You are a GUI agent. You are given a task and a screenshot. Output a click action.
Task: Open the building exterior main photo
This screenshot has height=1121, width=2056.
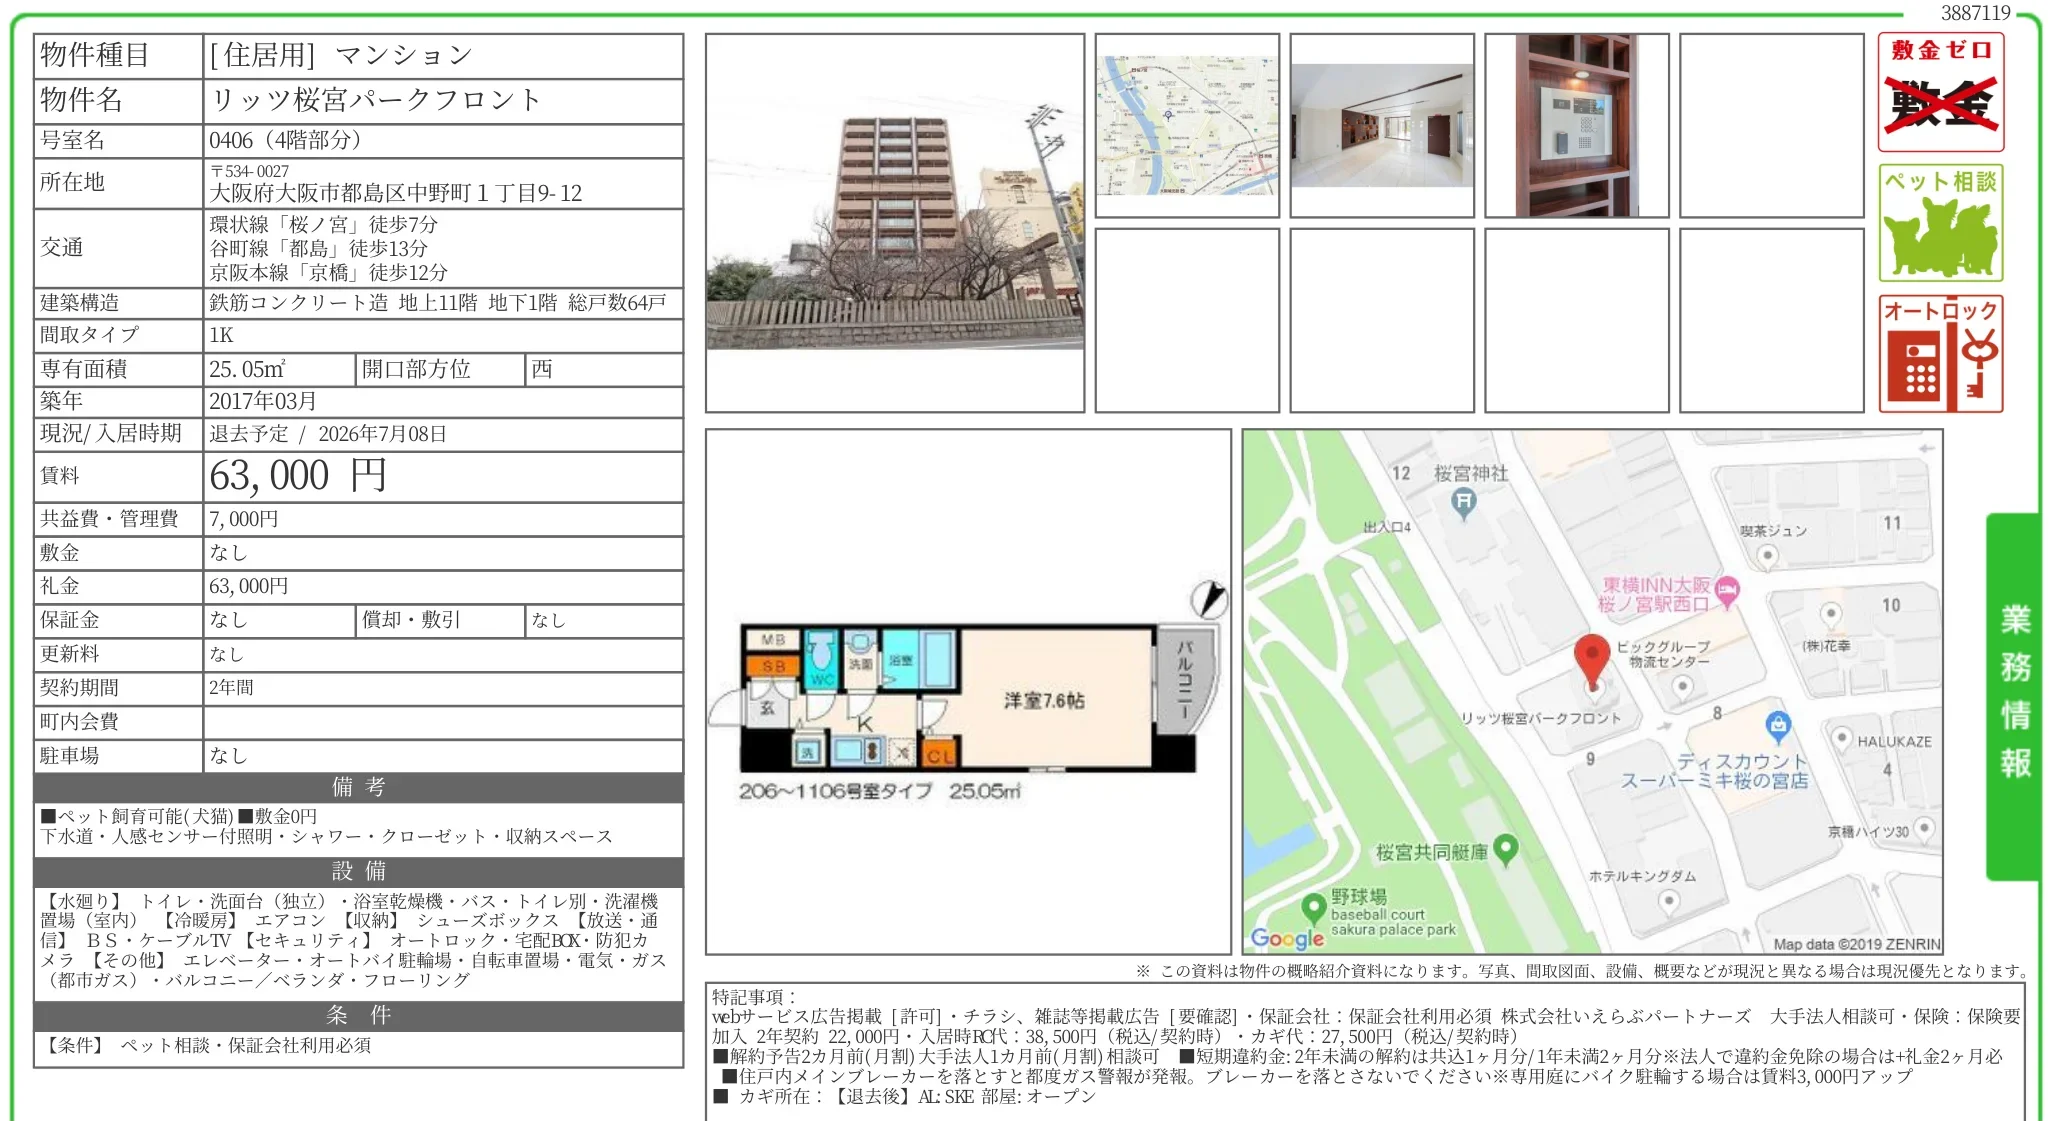coord(894,223)
